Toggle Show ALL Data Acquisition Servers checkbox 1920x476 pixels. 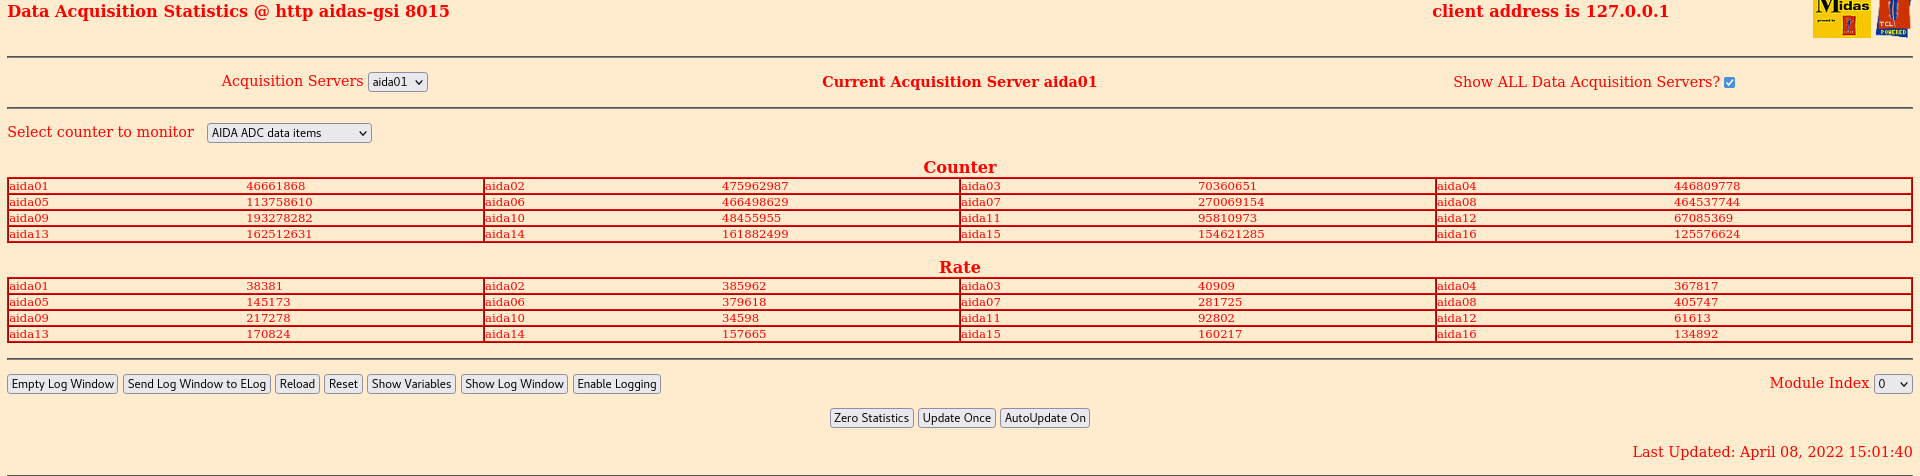pos(1729,83)
